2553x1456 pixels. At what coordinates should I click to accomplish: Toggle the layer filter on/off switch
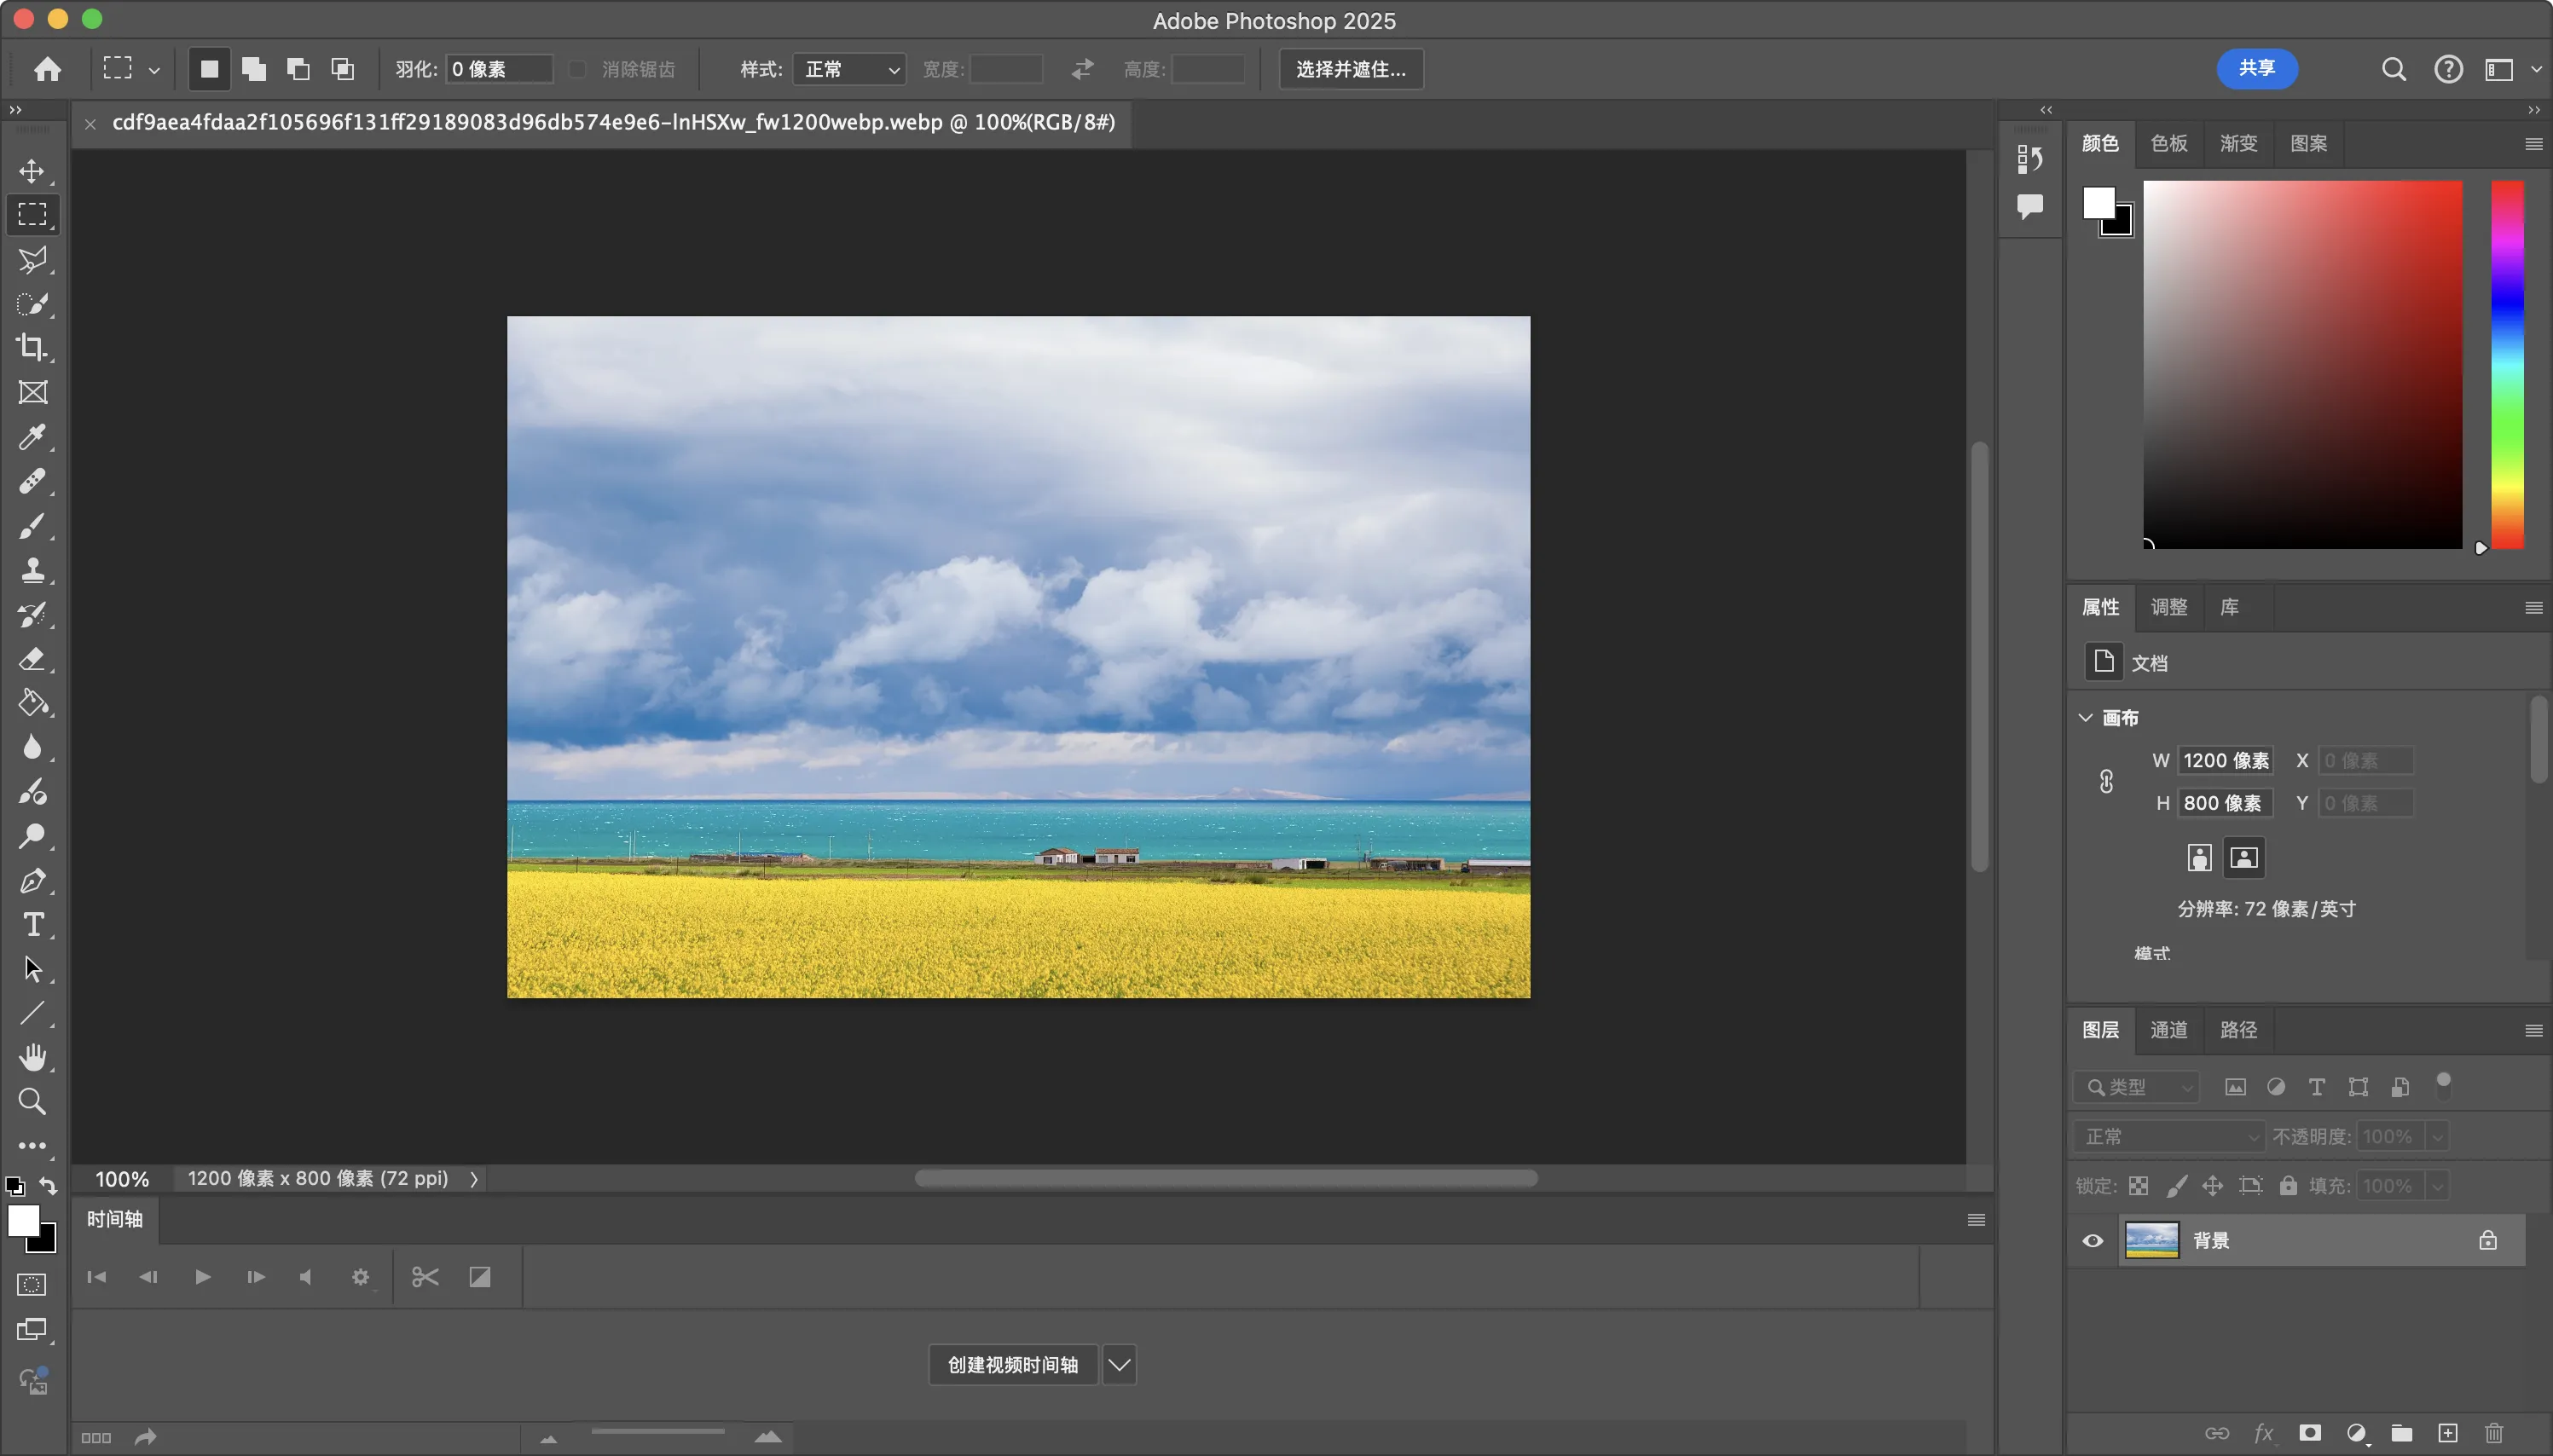pyautogui.click(x=2443, y=1085)
